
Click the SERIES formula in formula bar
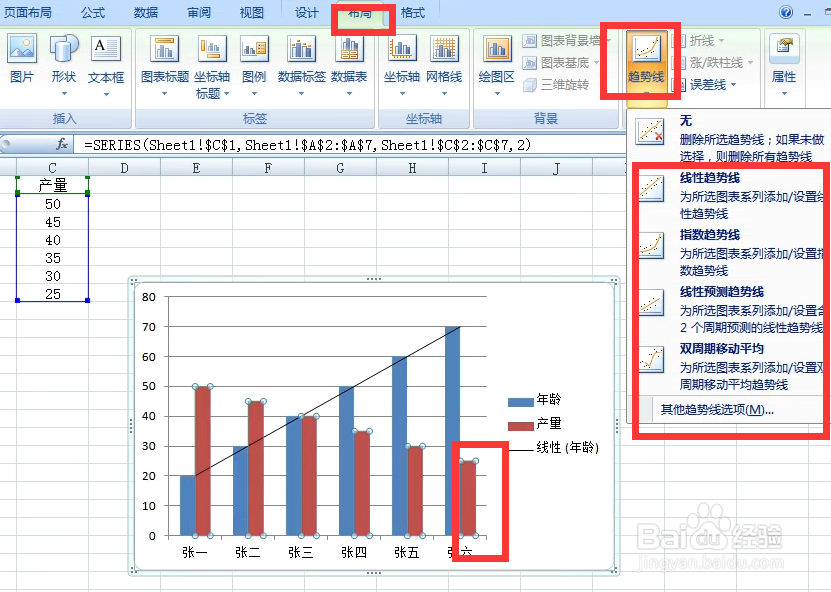pyautogui.click(x=307, y=145)
